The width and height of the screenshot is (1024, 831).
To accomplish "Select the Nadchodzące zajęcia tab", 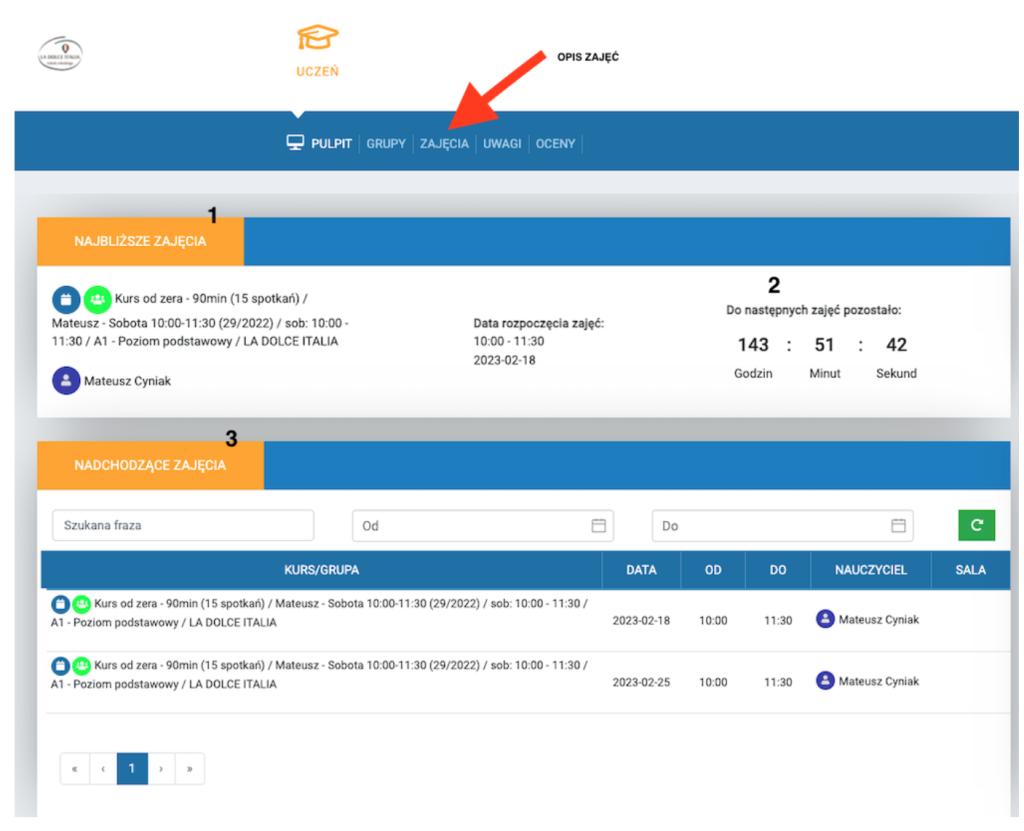I will click(x=150, y=465).
